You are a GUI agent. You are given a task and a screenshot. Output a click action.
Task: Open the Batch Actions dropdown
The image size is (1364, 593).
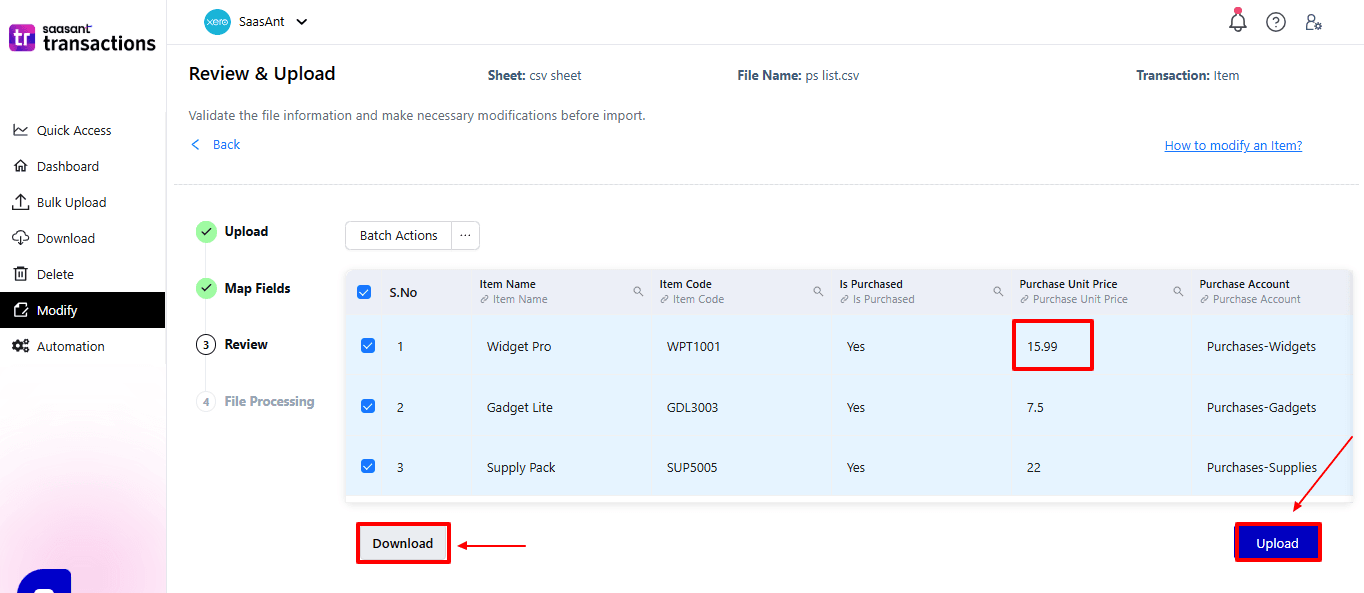pyautogui.click(x=398, y=236)
